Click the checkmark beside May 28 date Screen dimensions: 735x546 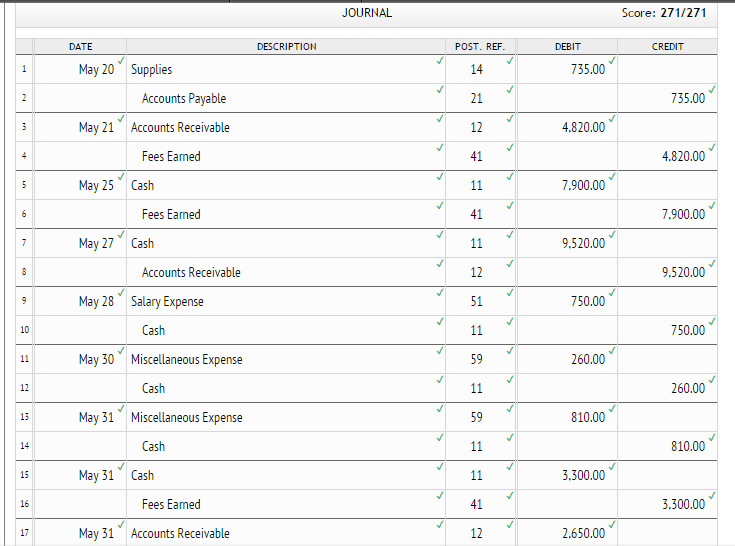click(120, 294)
